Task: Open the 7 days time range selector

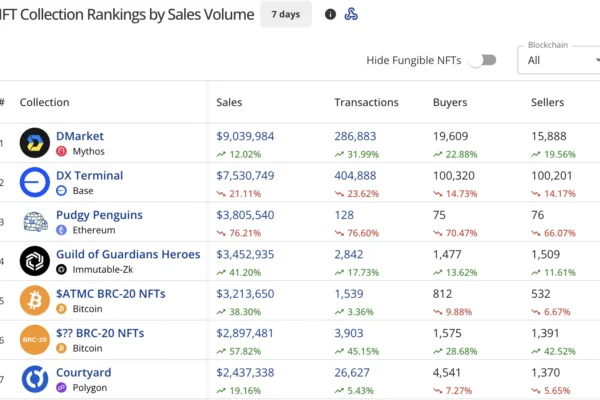Action: (x=285, y=14)
